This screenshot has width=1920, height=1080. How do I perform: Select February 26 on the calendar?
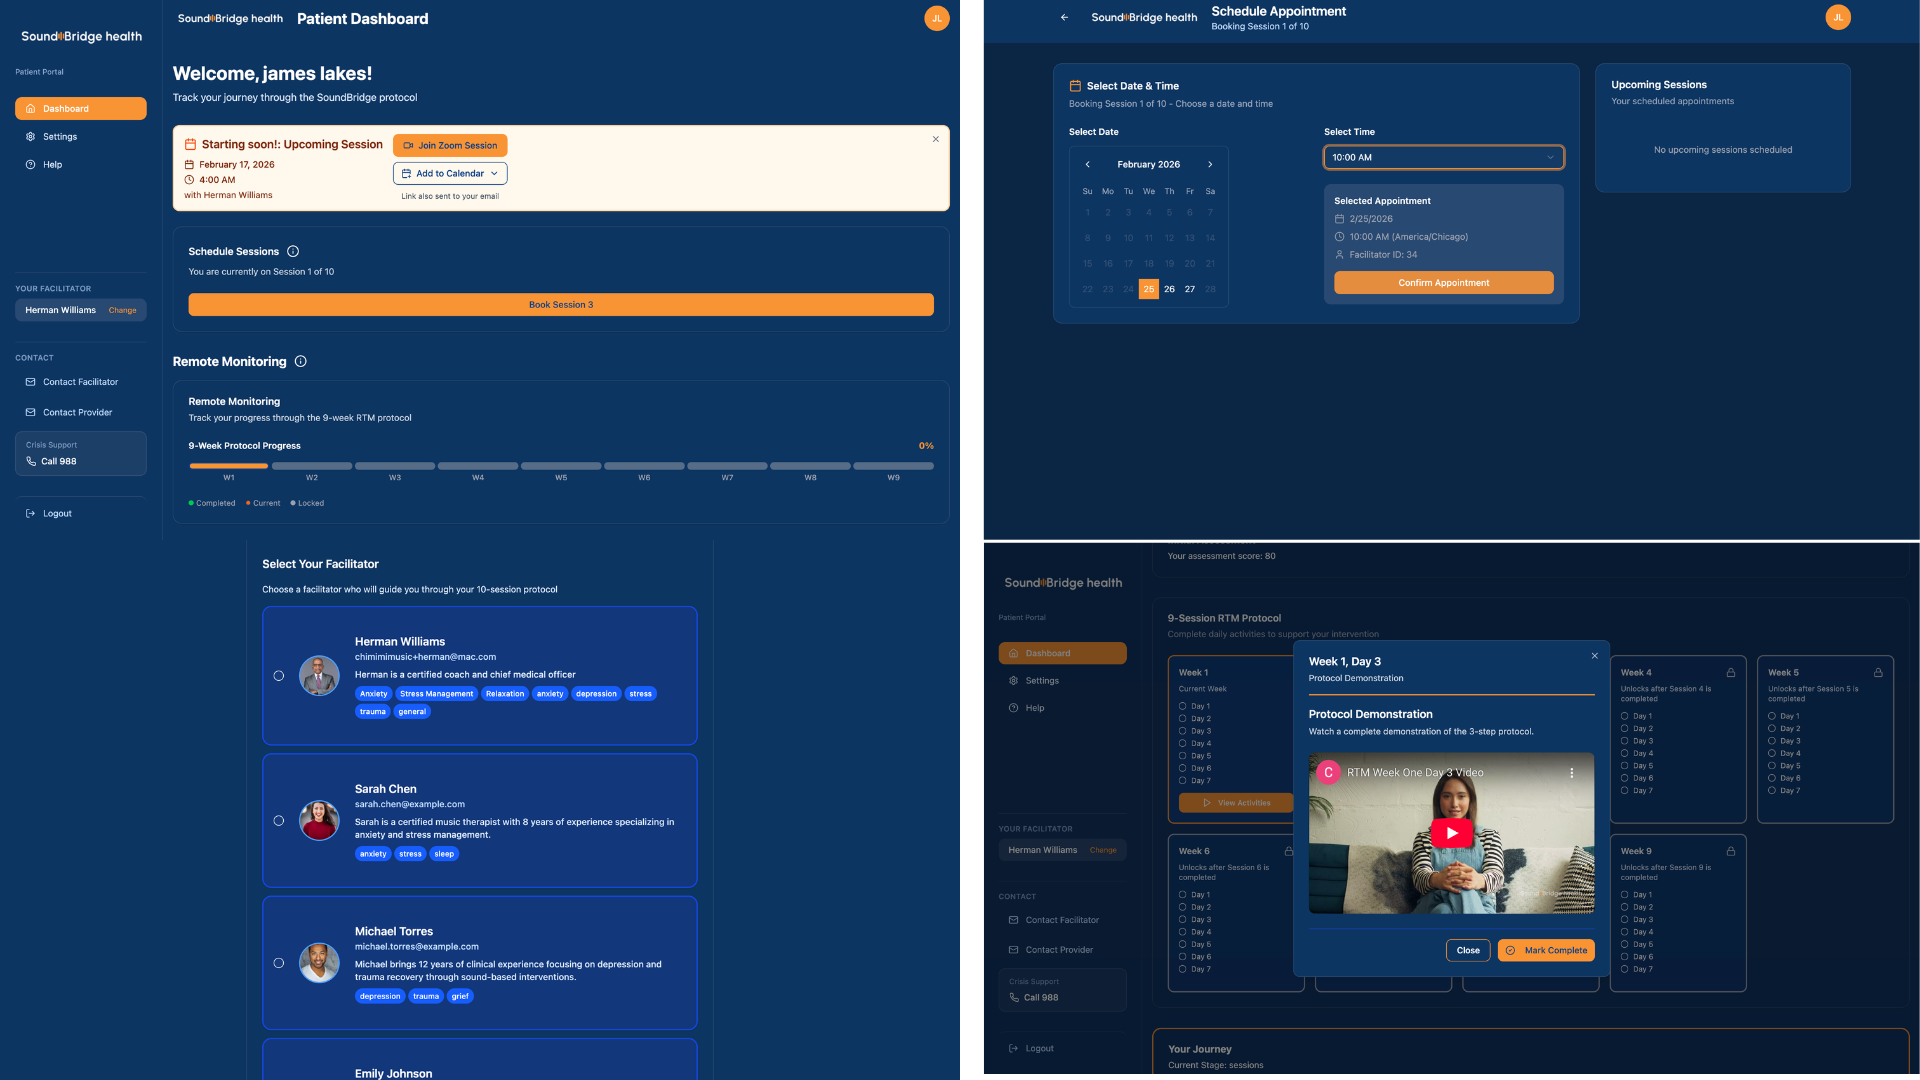(x=1169, y=289)
